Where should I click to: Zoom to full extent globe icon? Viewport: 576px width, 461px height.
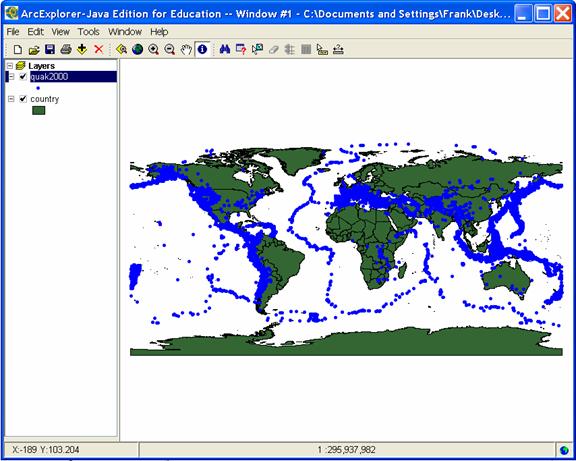(137, 49)
